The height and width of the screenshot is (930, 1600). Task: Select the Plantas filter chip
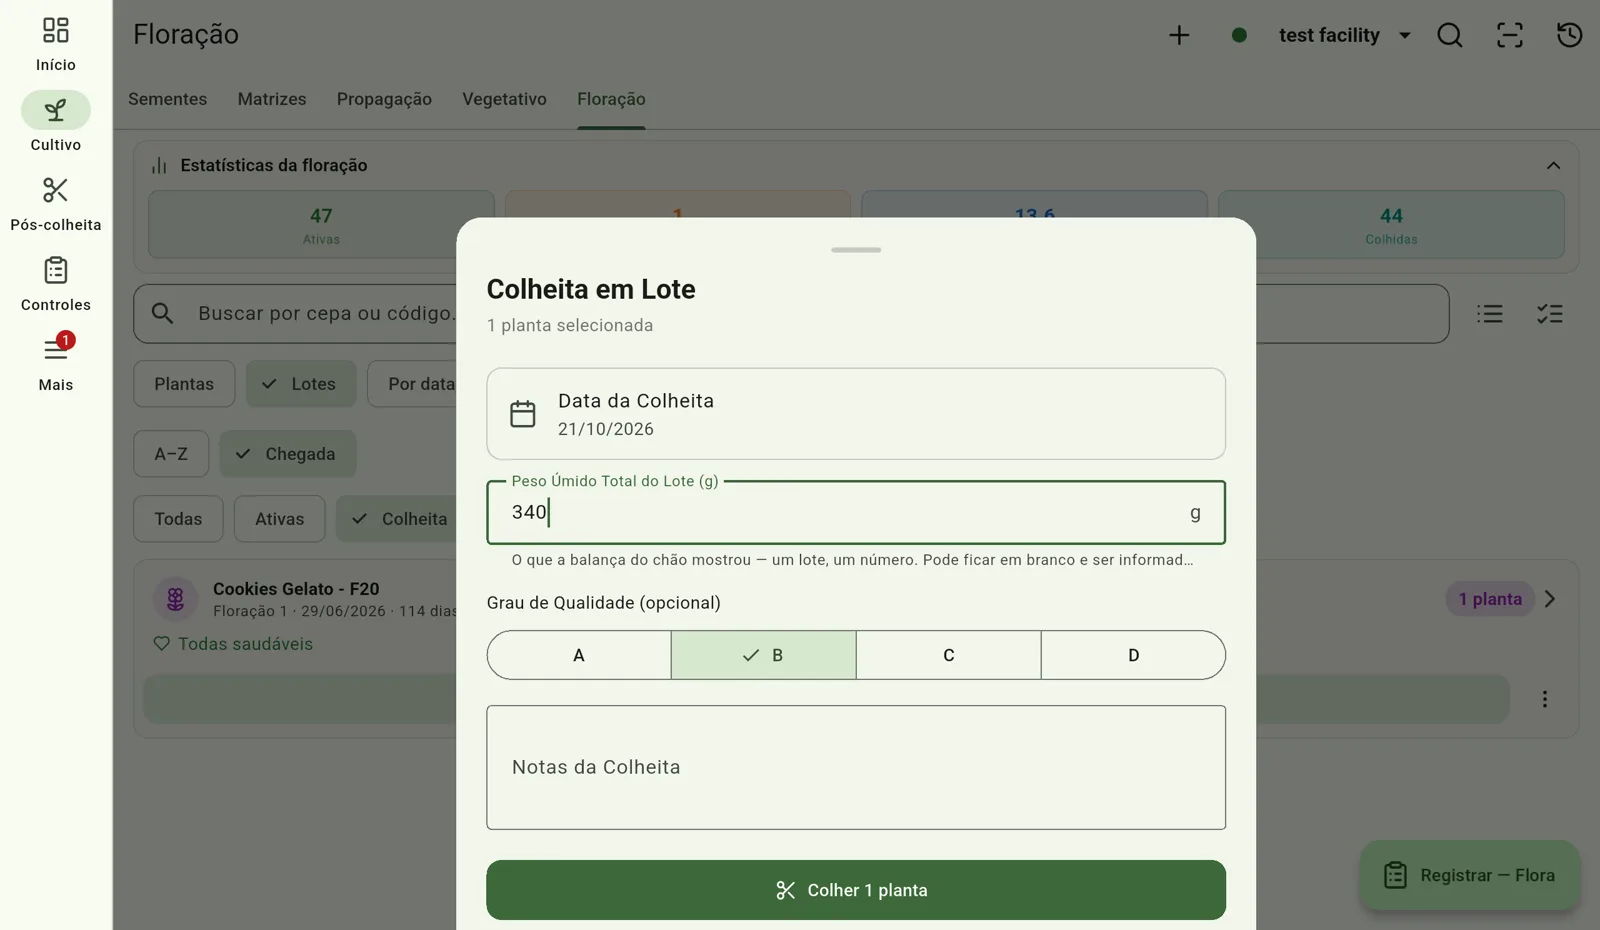click(184, 384)
